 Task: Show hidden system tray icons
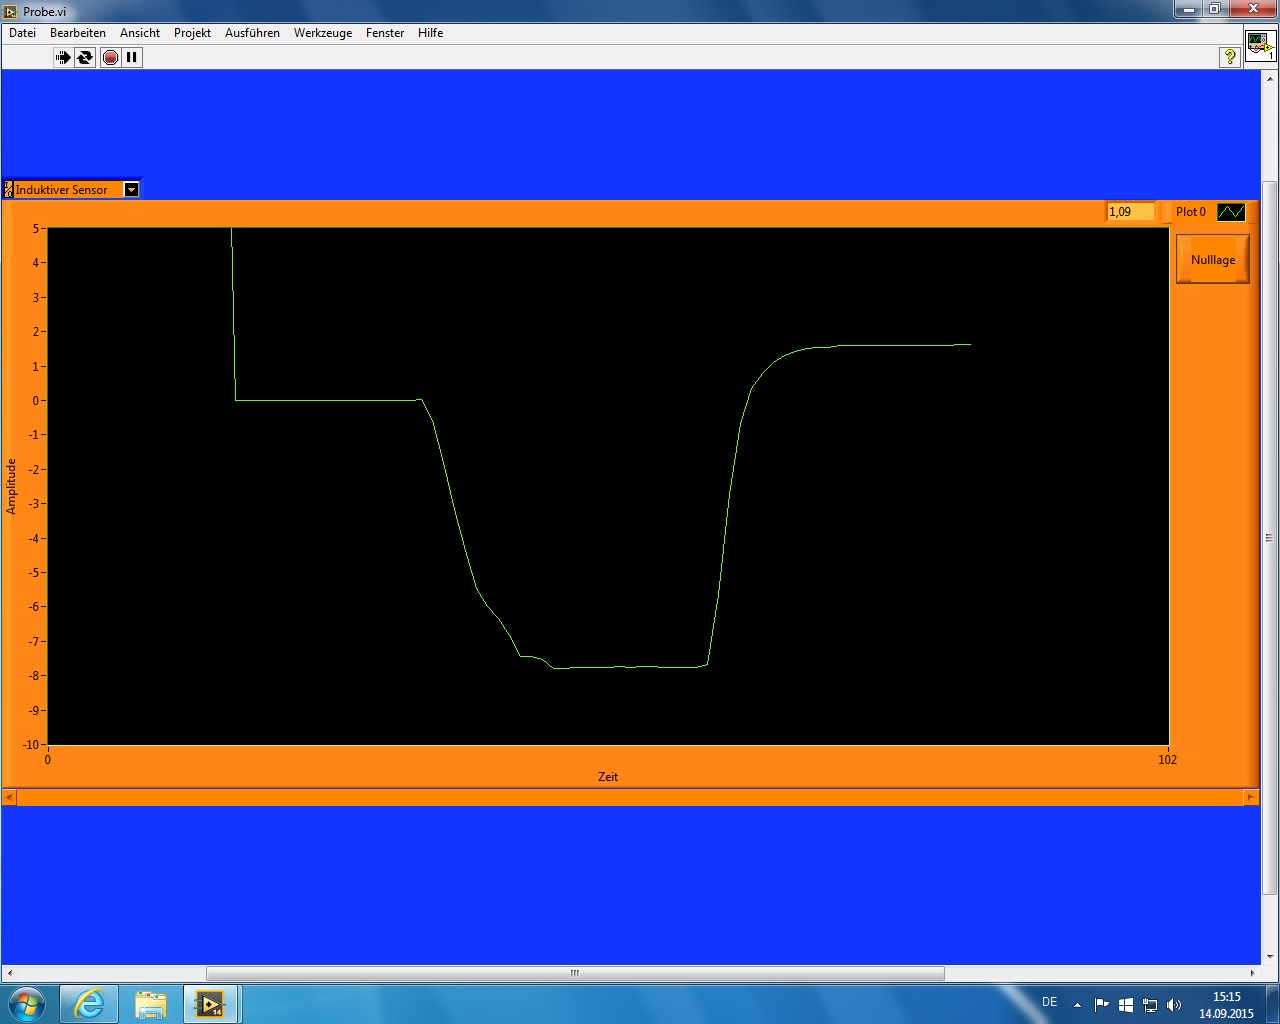pos(1077,1005)
